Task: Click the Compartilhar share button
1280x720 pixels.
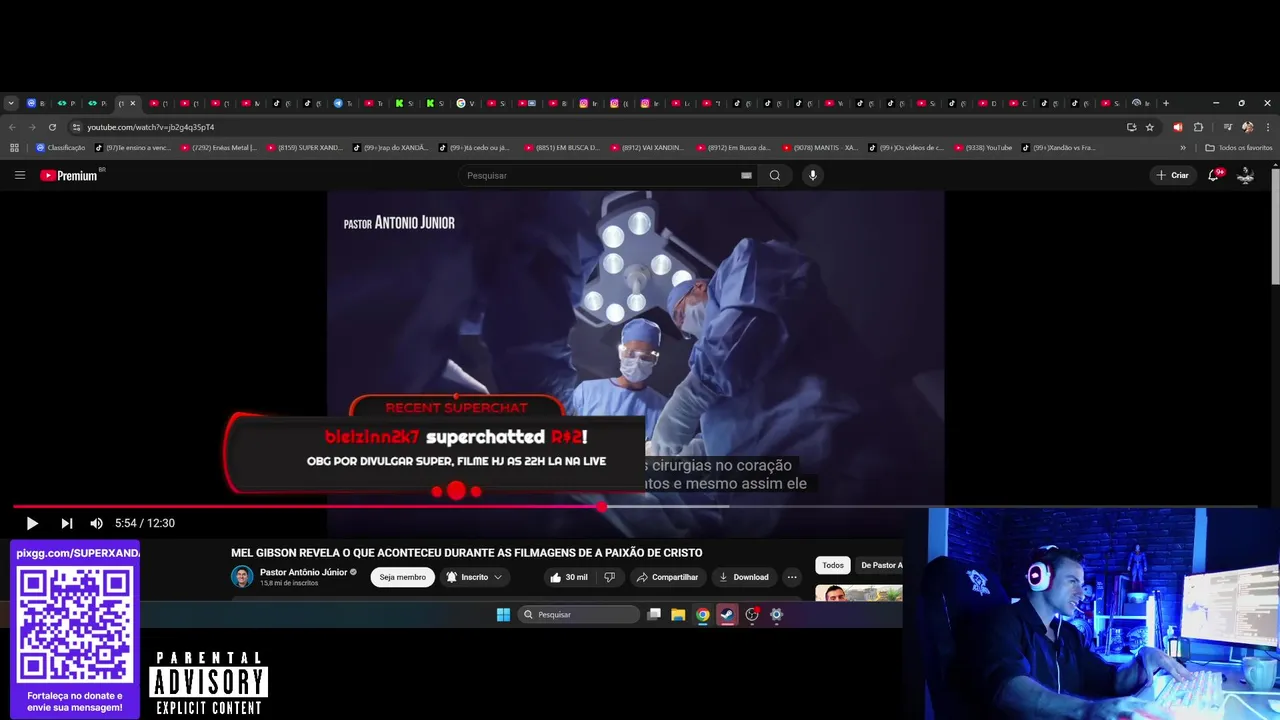Action: [x=667, y=577]
